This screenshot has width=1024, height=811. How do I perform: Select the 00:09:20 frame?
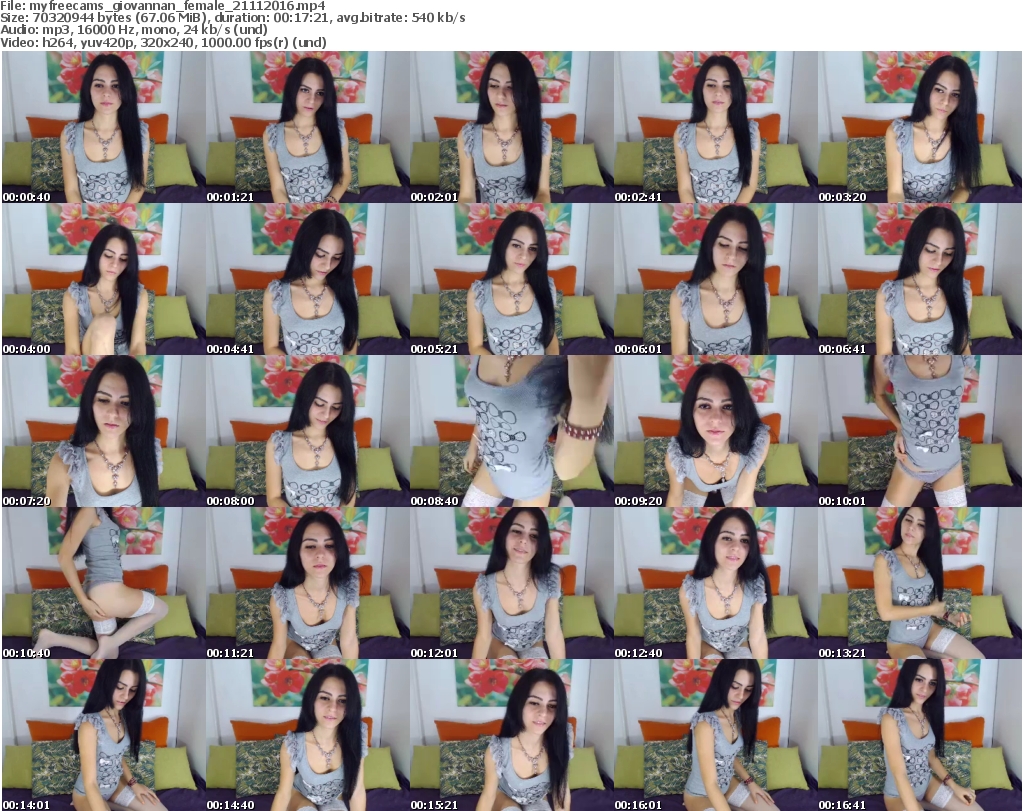pyautogui.click(x=715, y=432)
